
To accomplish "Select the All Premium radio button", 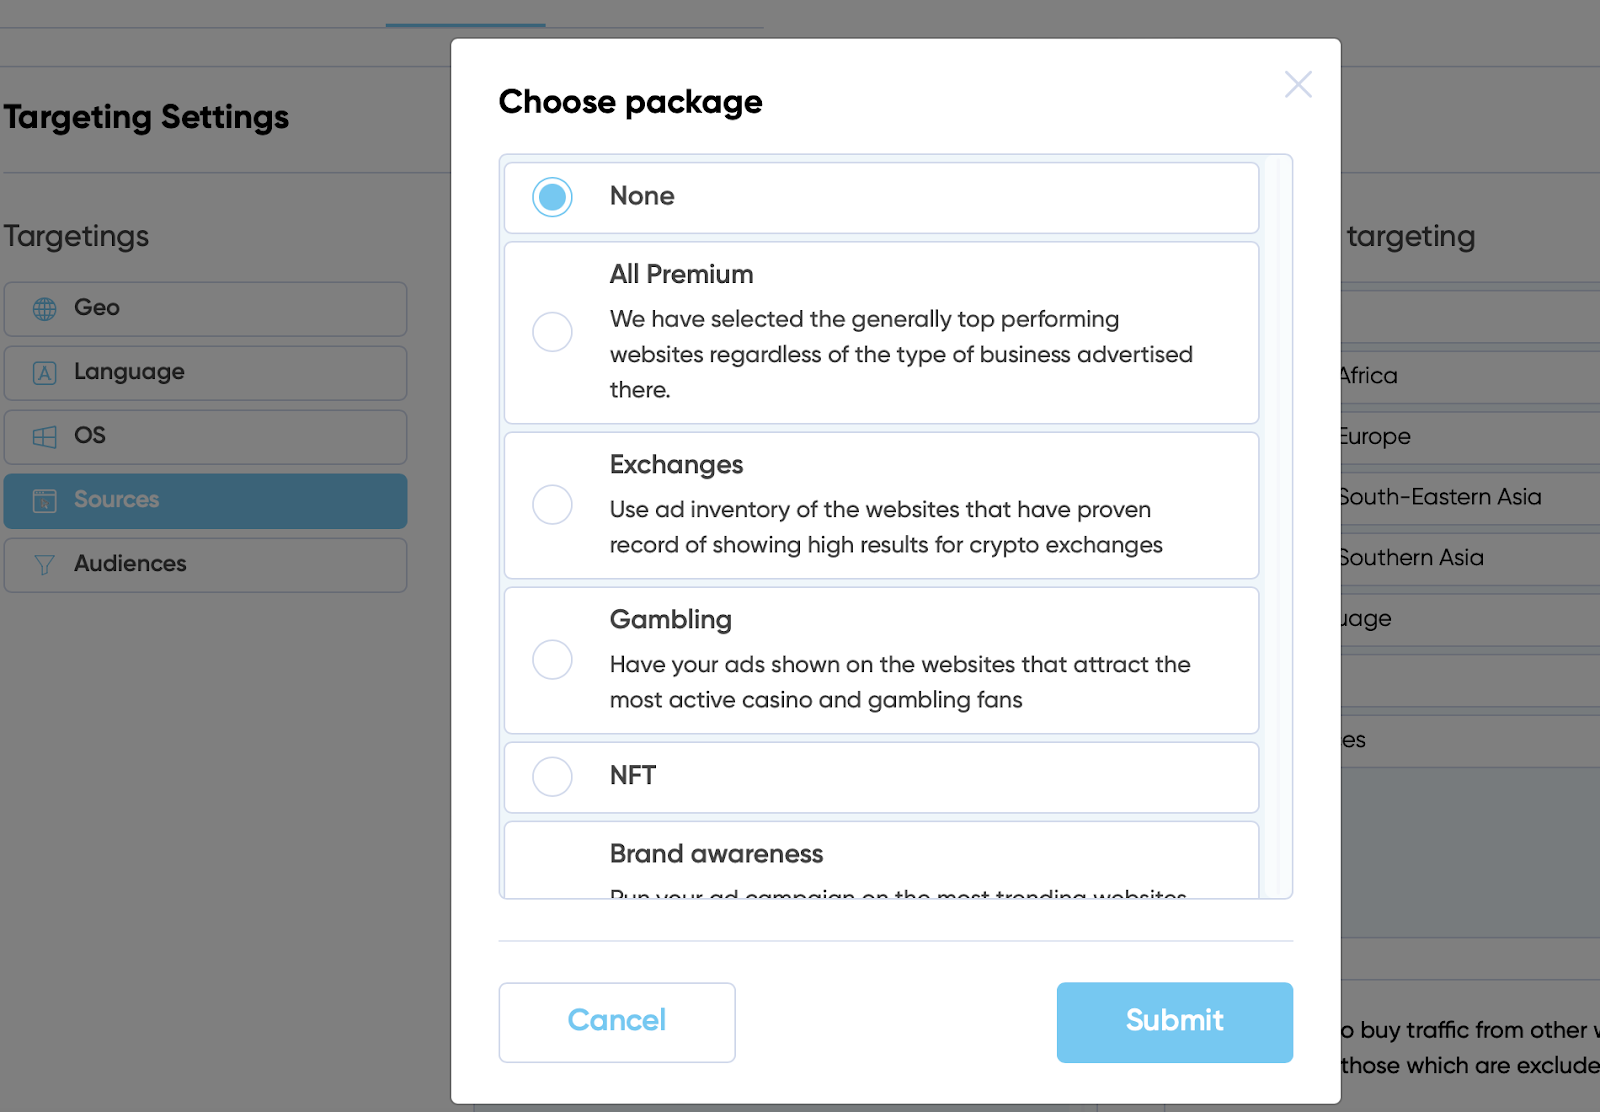I will click(552, 332).
